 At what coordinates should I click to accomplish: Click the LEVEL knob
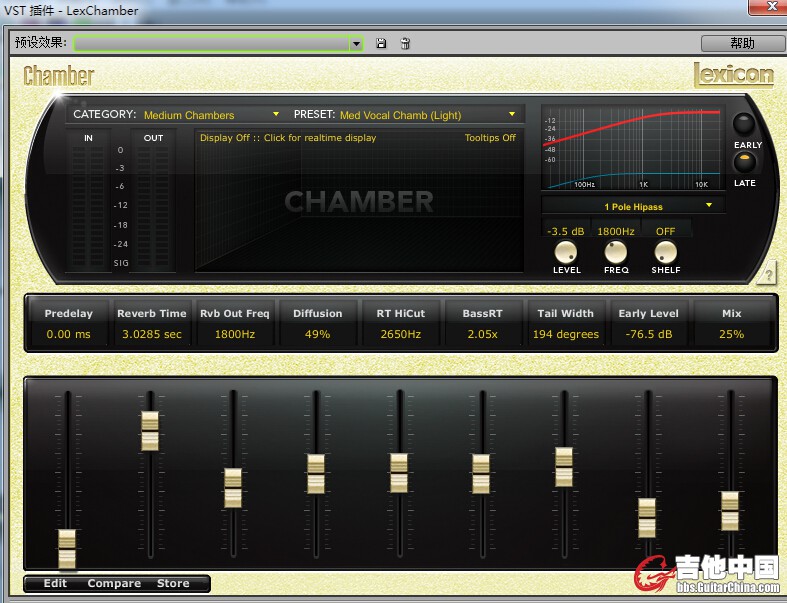tap(566, 252)
